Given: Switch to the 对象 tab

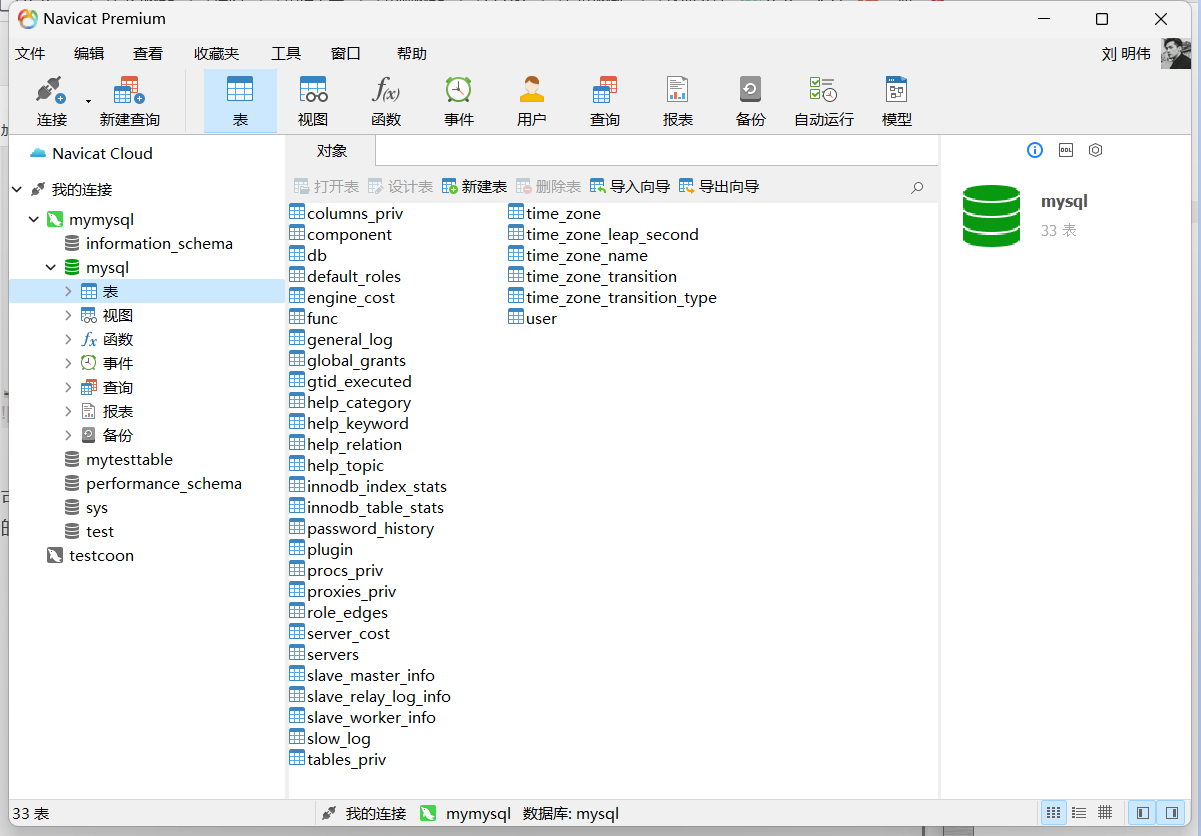Looking at the screenshot, I should (332, 151).
